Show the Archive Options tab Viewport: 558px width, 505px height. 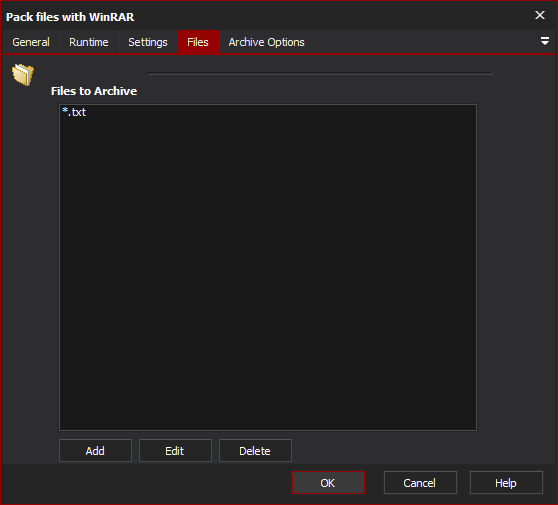point(267,42)
